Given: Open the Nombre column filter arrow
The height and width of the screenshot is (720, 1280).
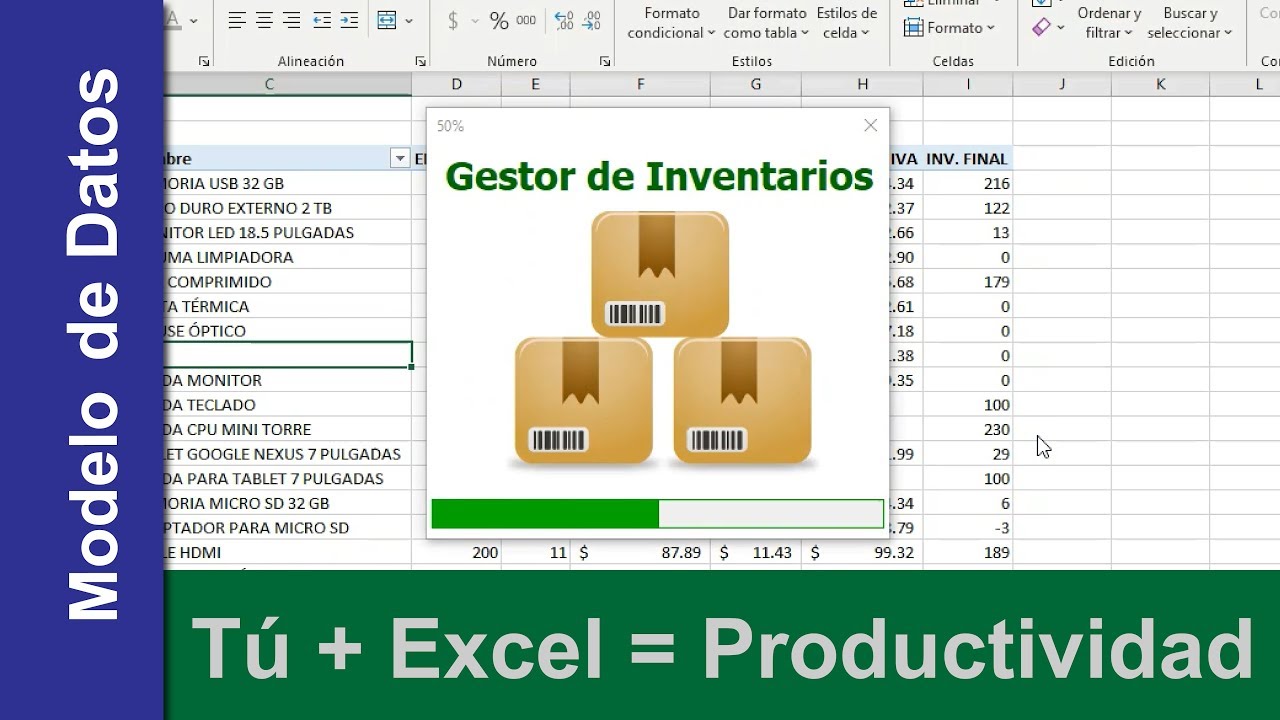Looking at the screenshot, I should coord(400,158).
